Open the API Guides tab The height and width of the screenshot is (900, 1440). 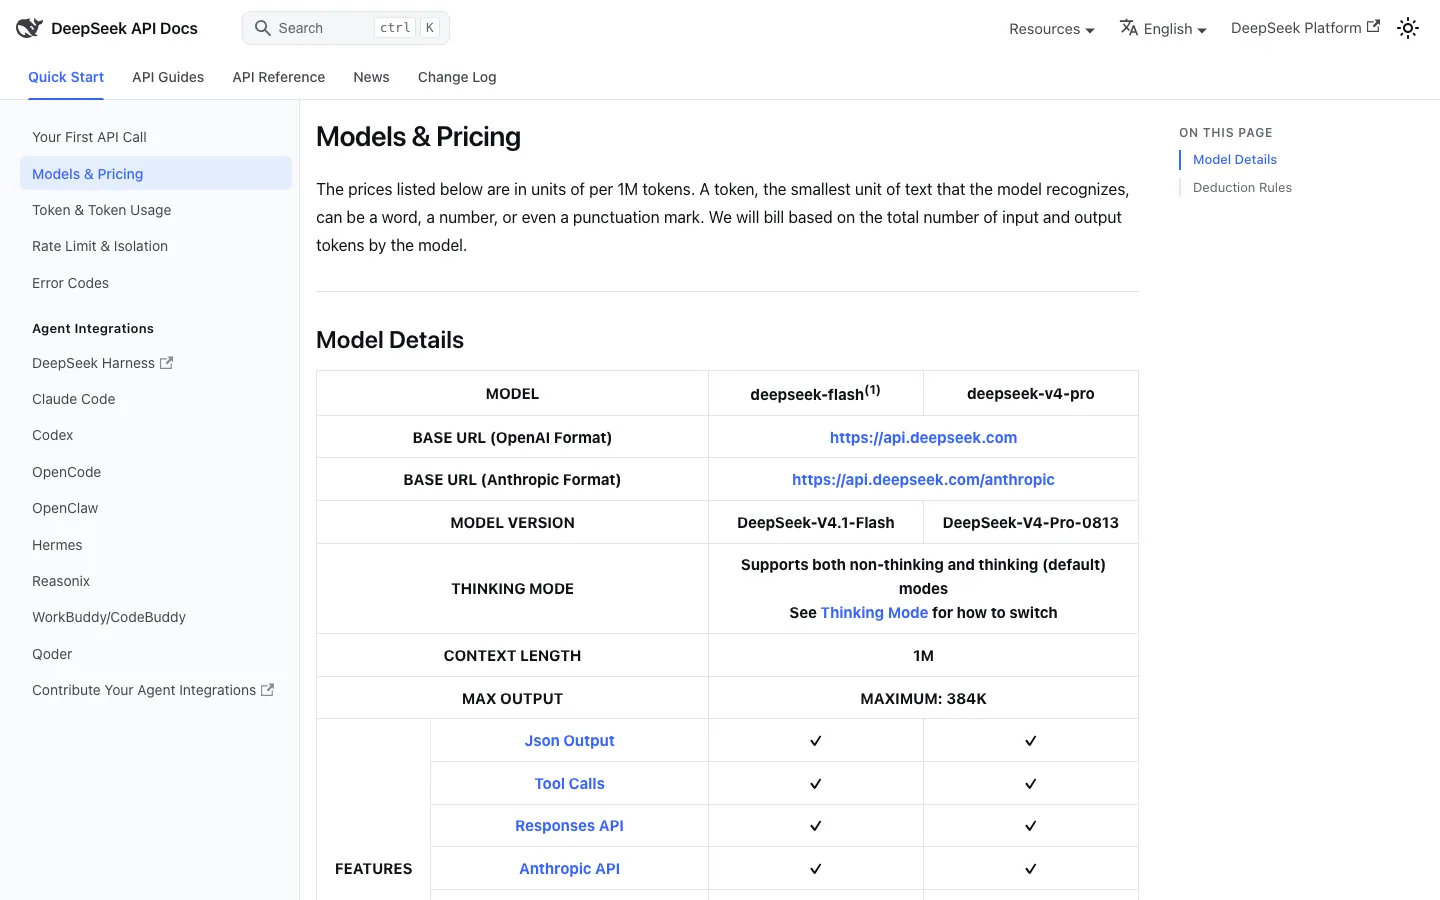(168, 77)
